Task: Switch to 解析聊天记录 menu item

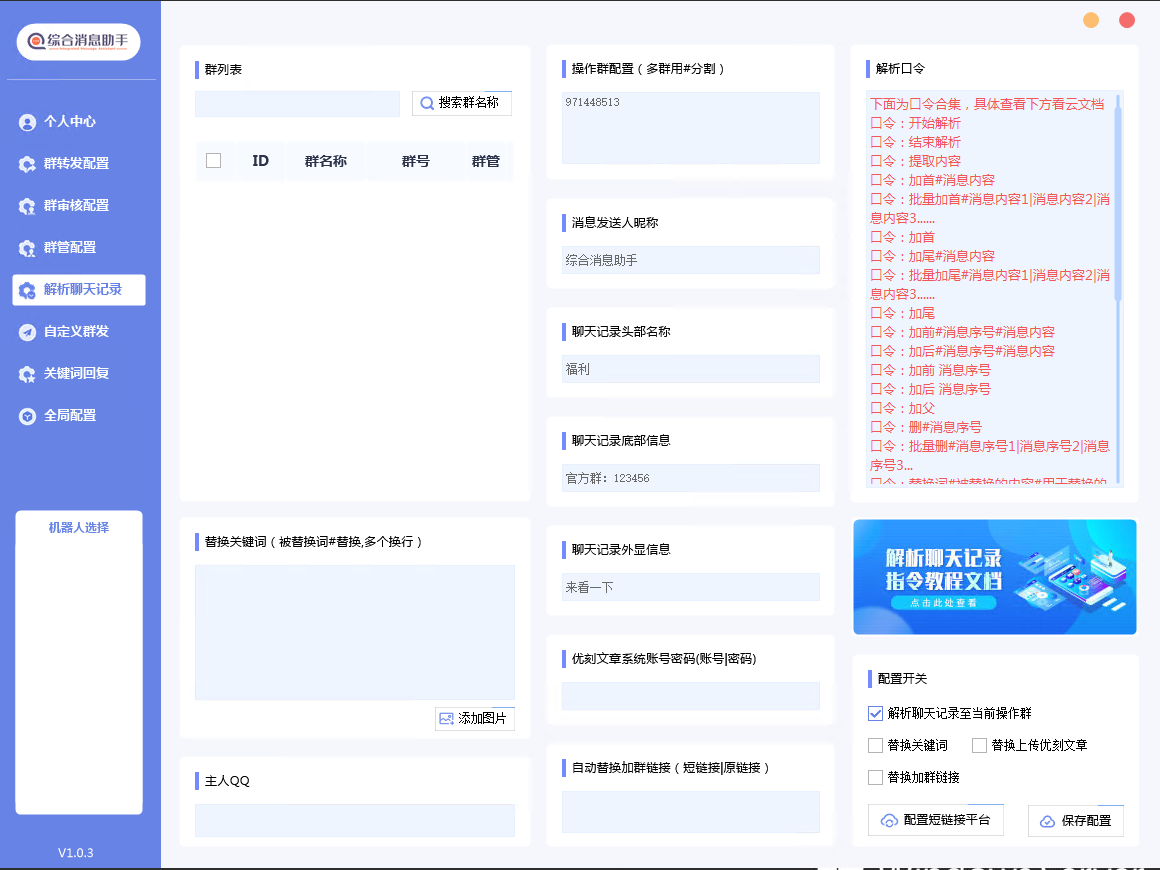Action: tap(80, 290)
